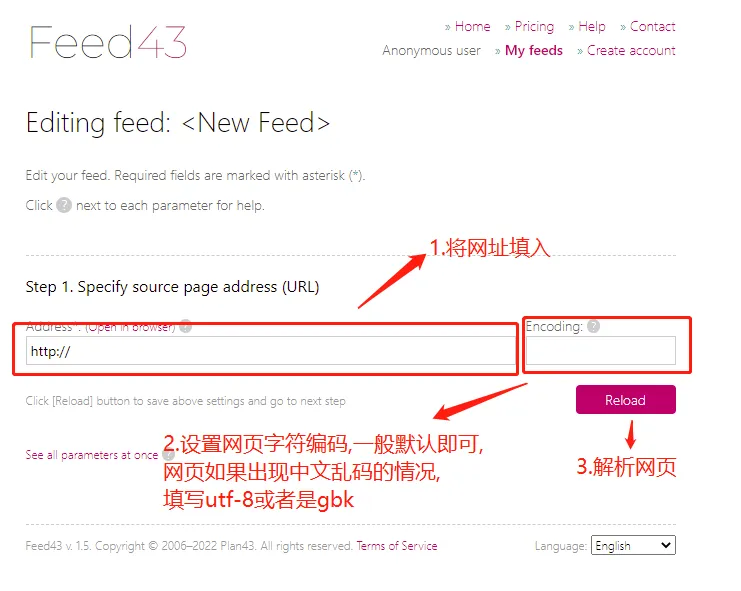Open the Help menu link
741x591 pixels.
pyautogui.click(x=592, y=26)
